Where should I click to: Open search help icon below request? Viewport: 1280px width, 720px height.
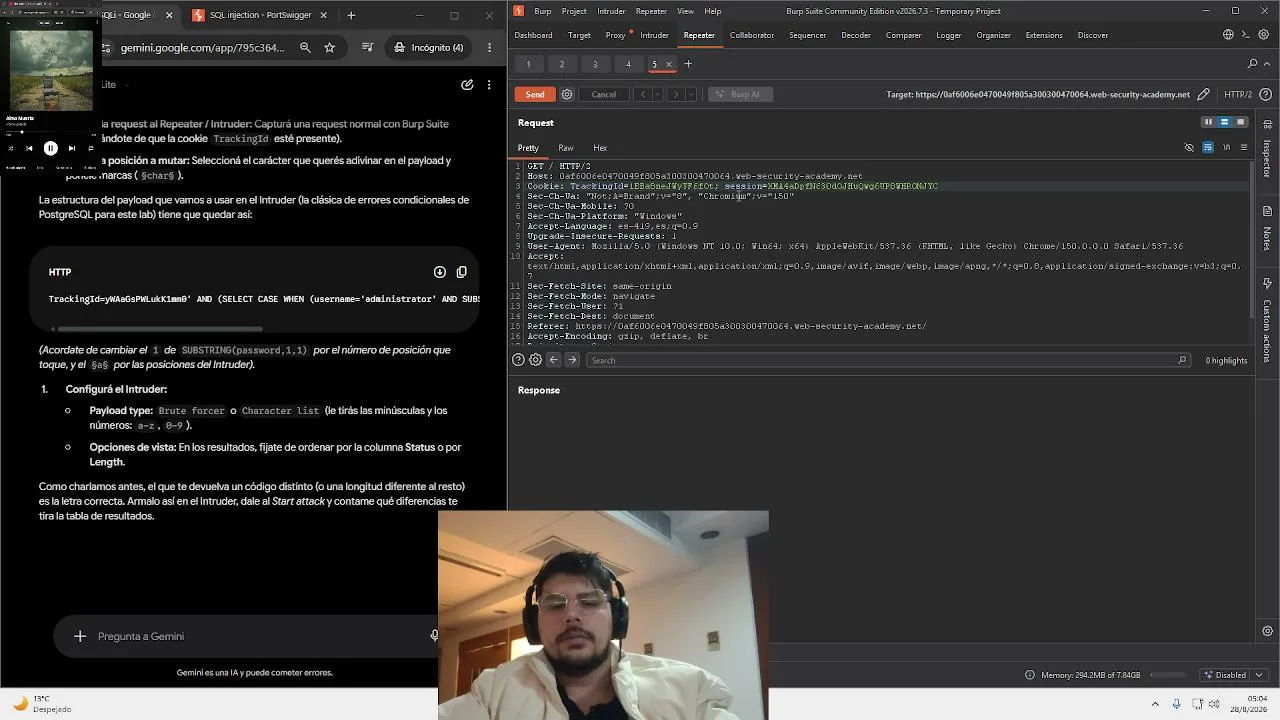pyautogui.click(x=518, y=360)
